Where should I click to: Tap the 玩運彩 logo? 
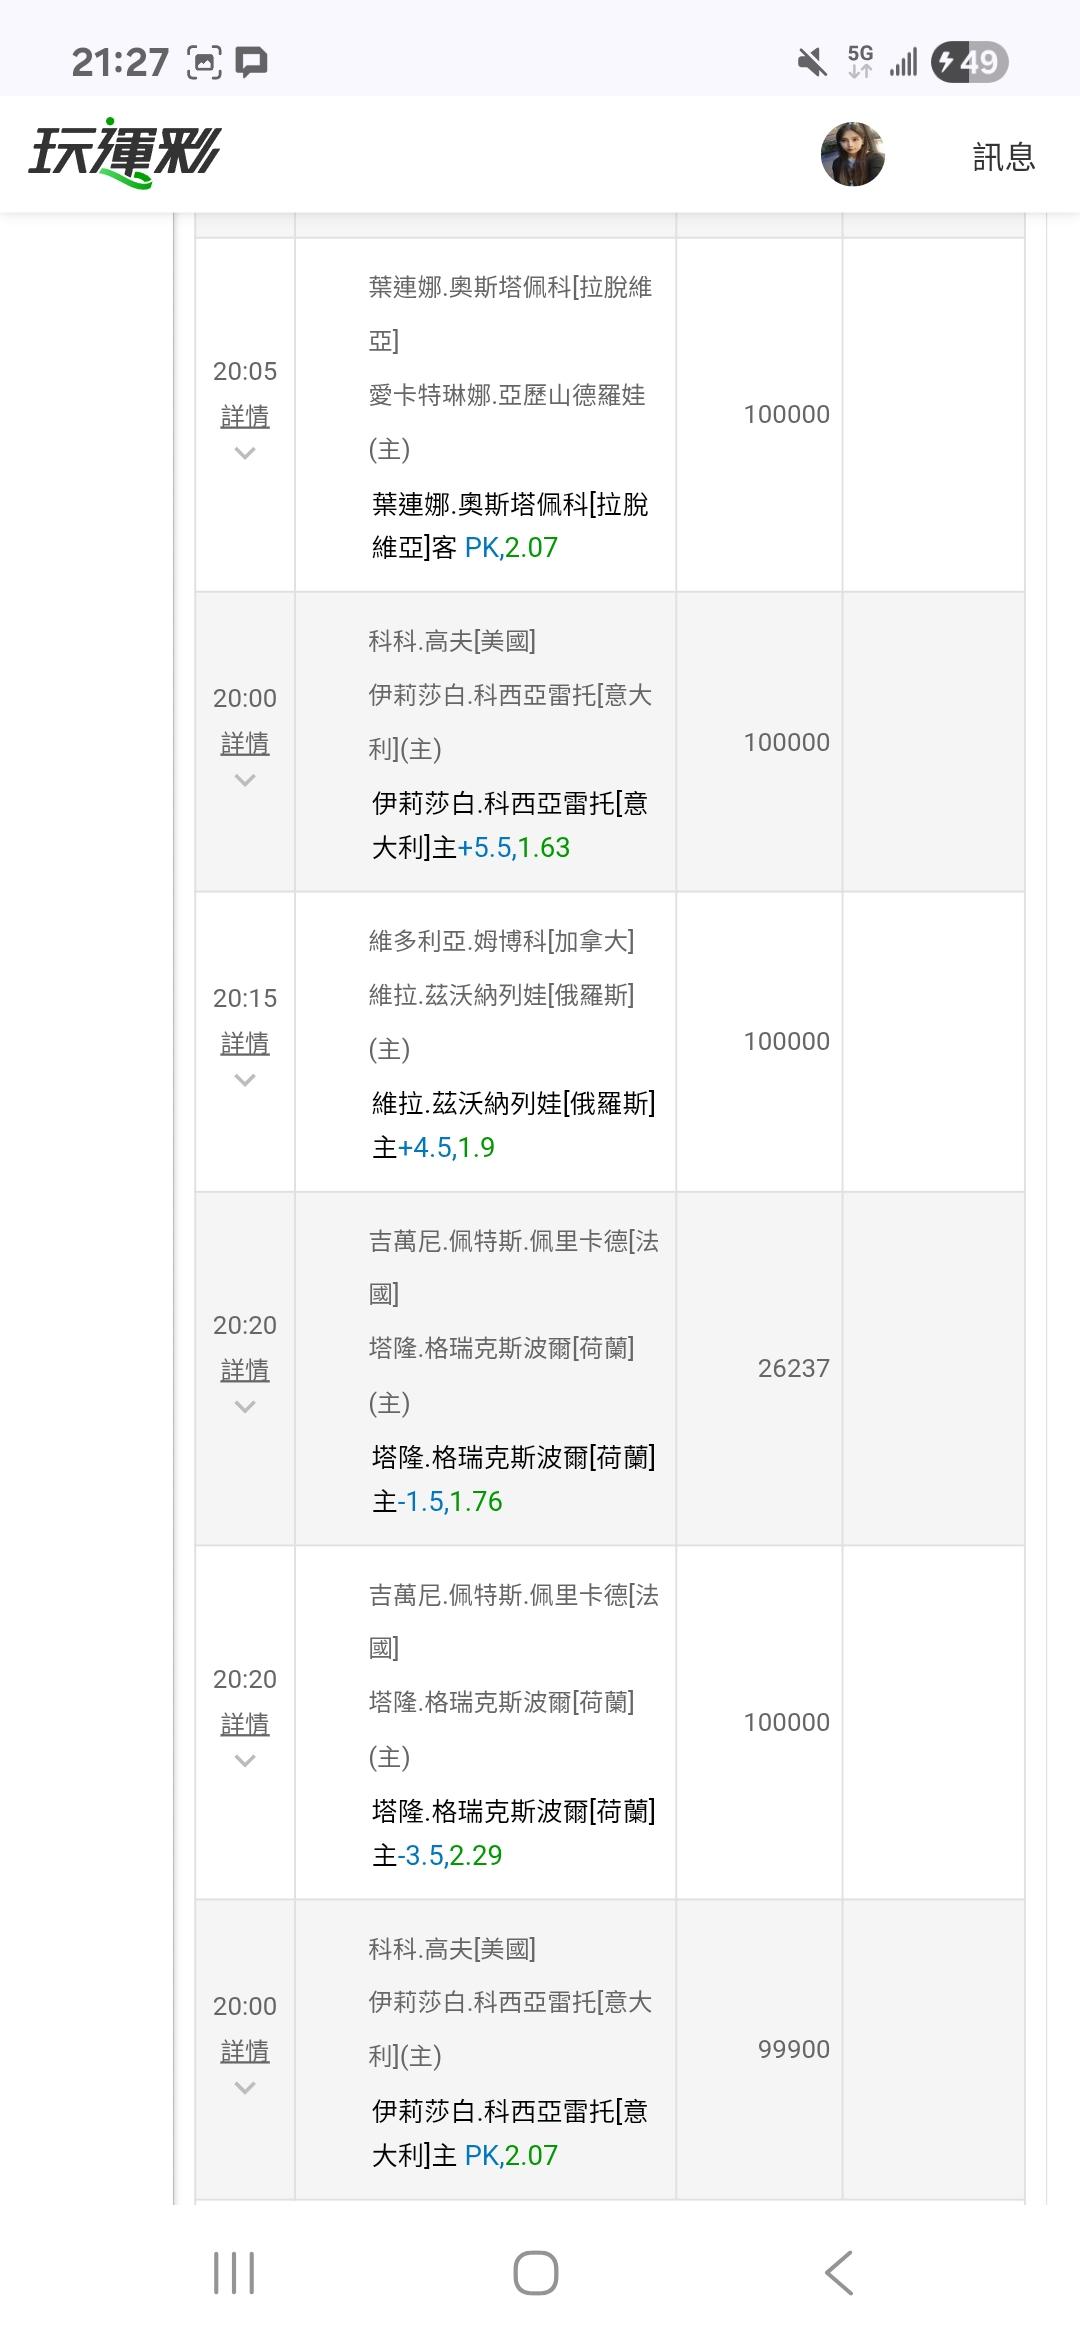click(x=125, y=154)
